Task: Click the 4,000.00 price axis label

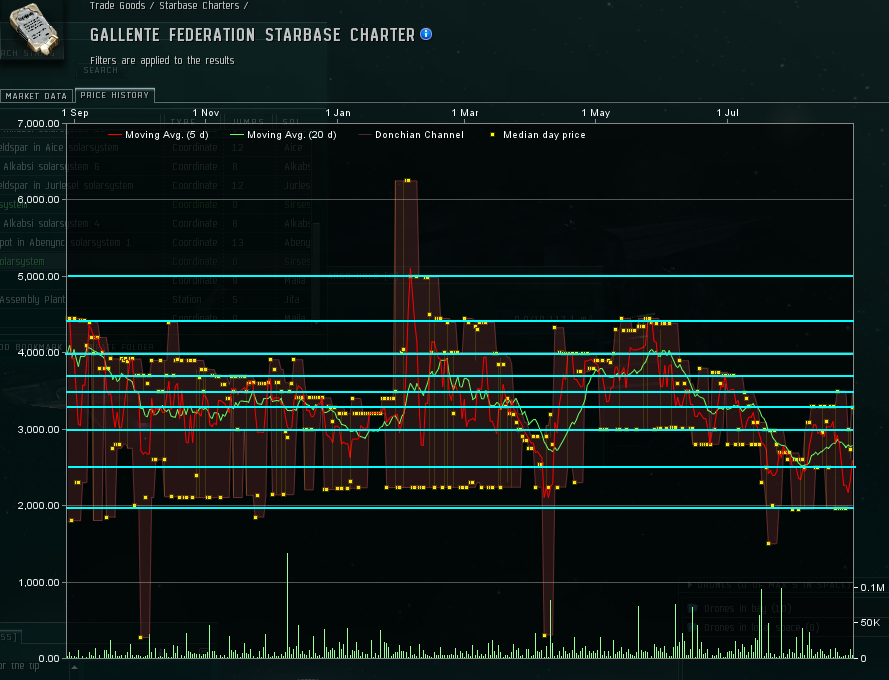Action: point(39,353)
